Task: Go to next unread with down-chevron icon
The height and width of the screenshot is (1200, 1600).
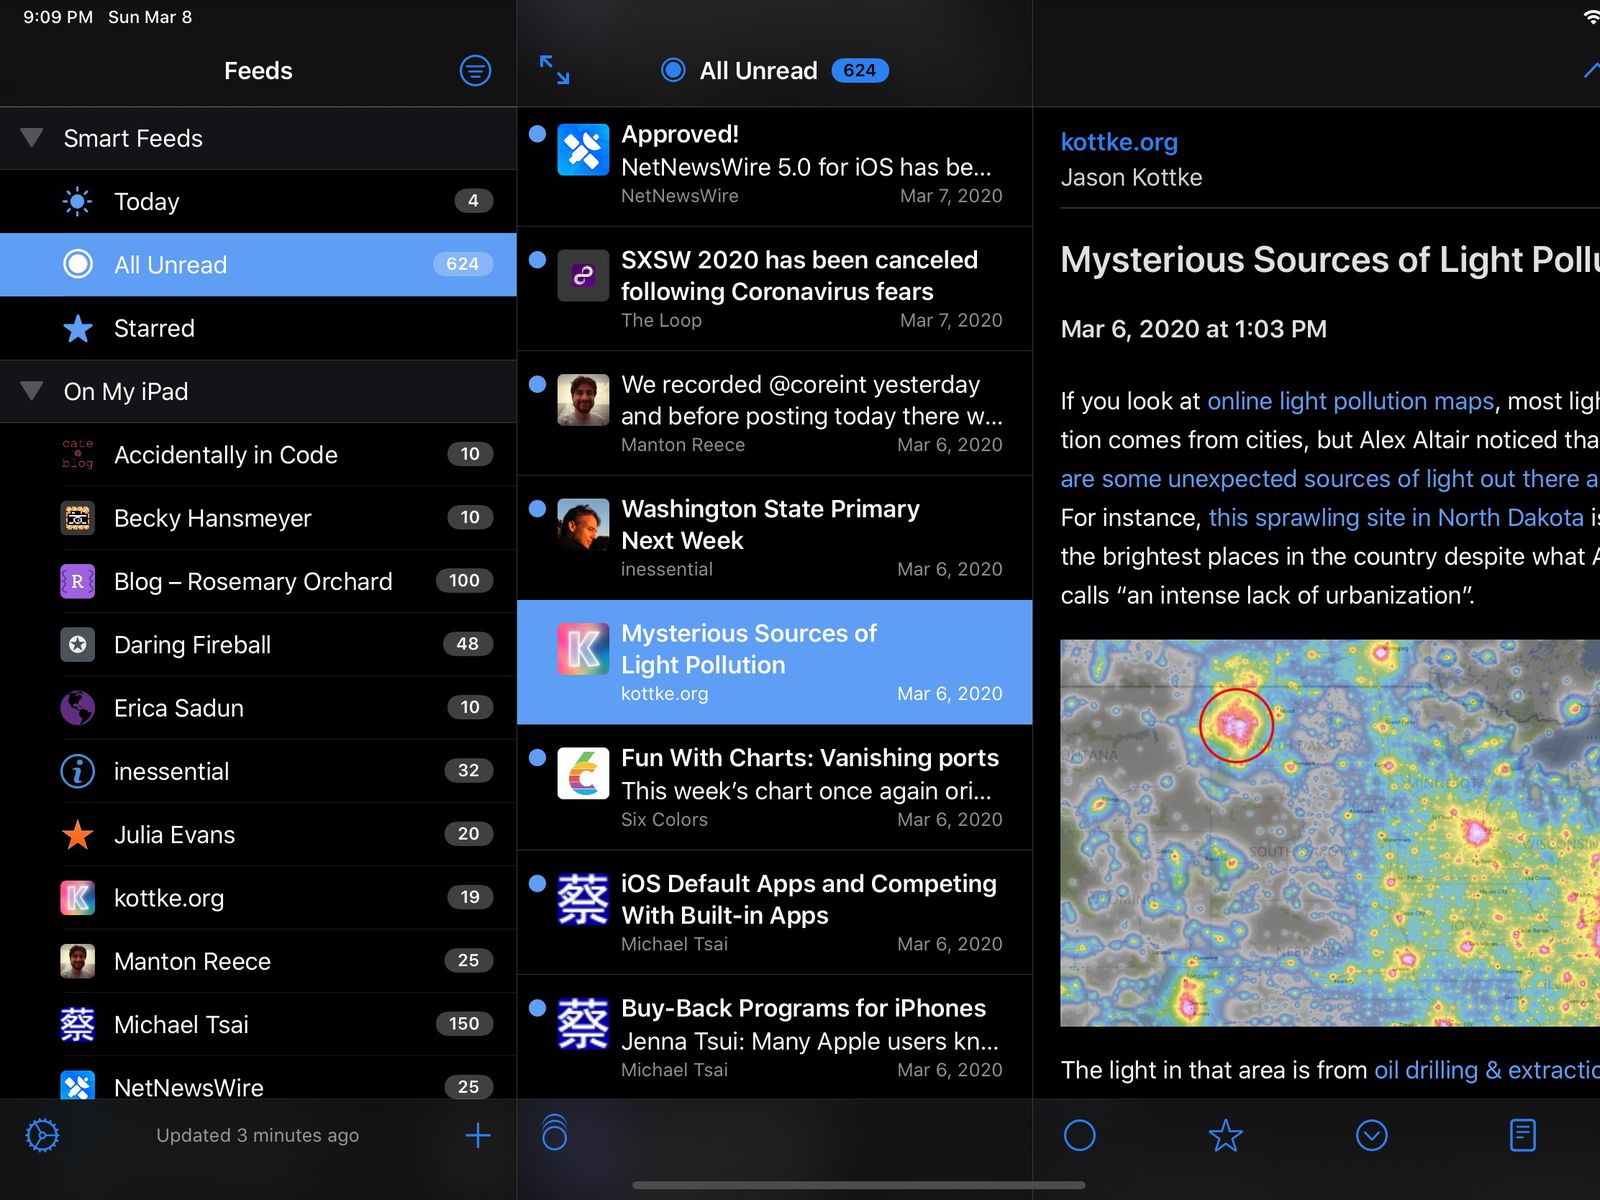Action: [1371, 1135]
